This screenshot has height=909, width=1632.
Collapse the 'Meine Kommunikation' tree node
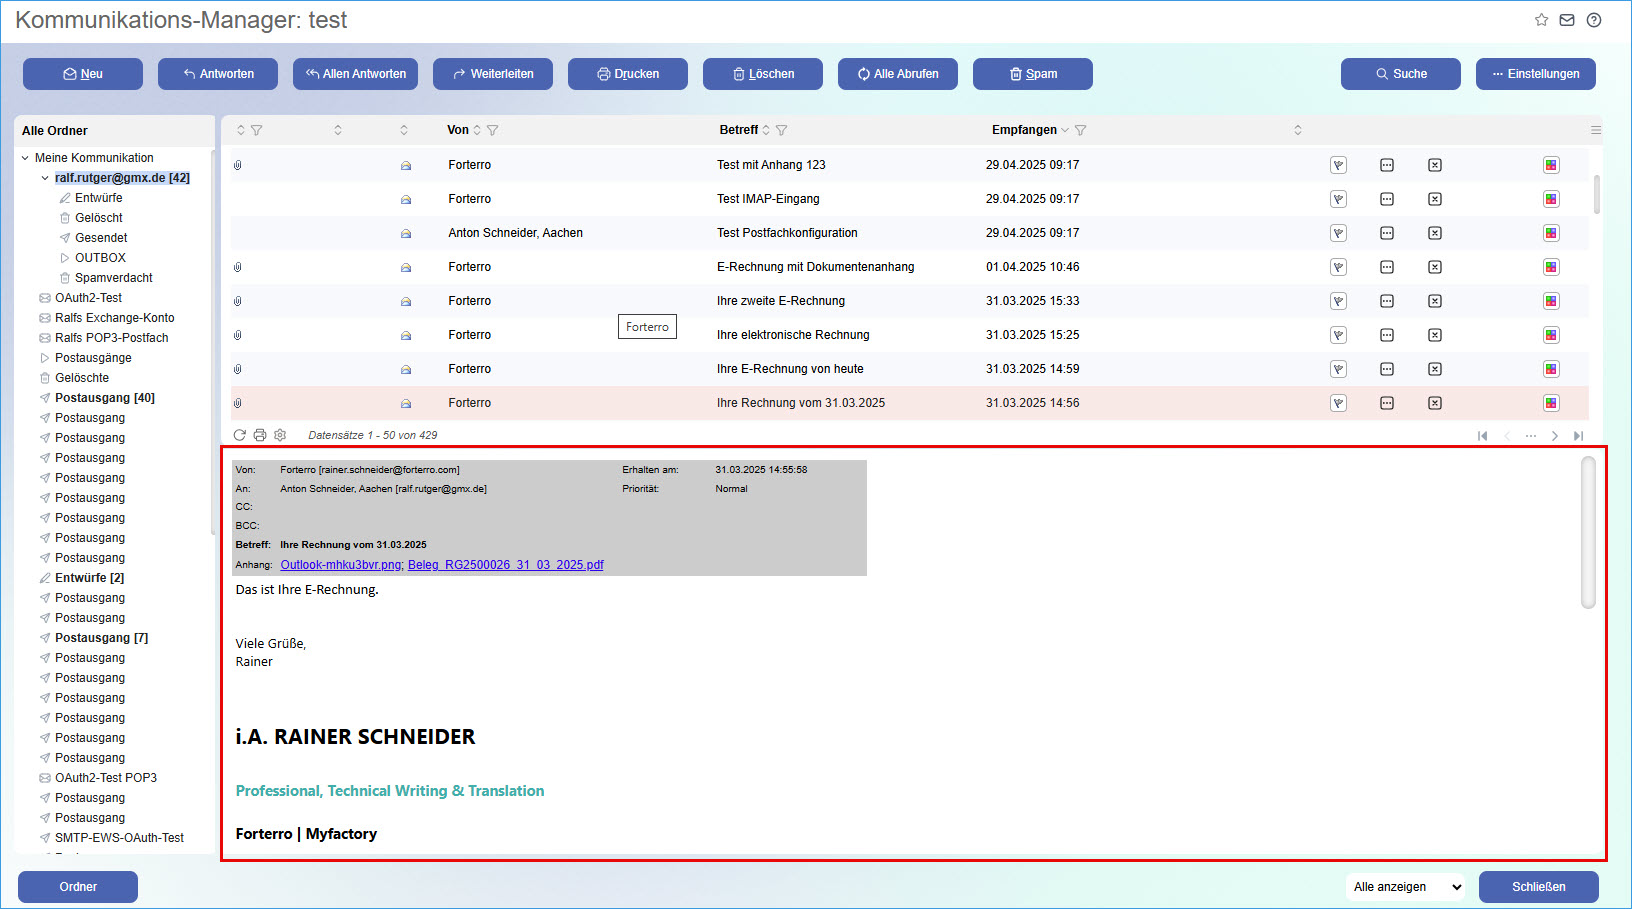(22, 157)
